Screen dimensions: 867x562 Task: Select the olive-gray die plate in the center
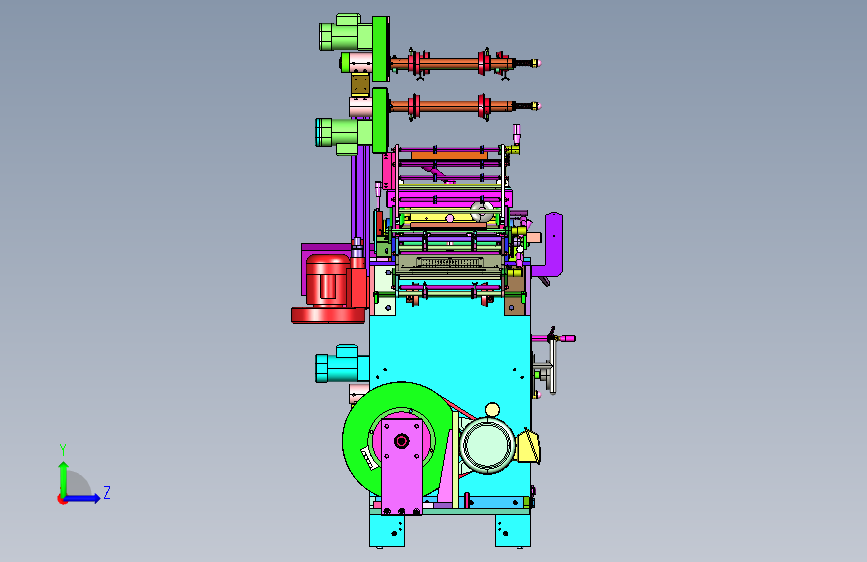pos(450,264)
